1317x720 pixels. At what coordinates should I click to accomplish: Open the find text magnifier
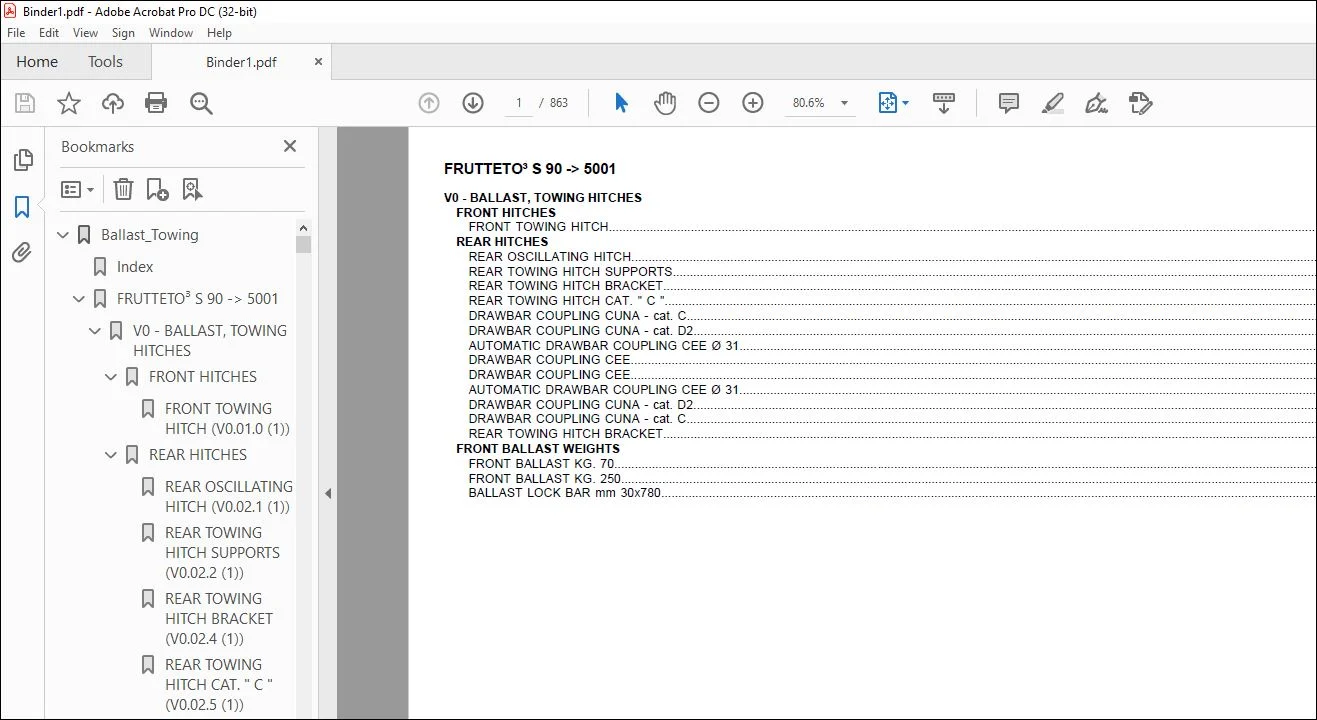click(x=201, y=103)
